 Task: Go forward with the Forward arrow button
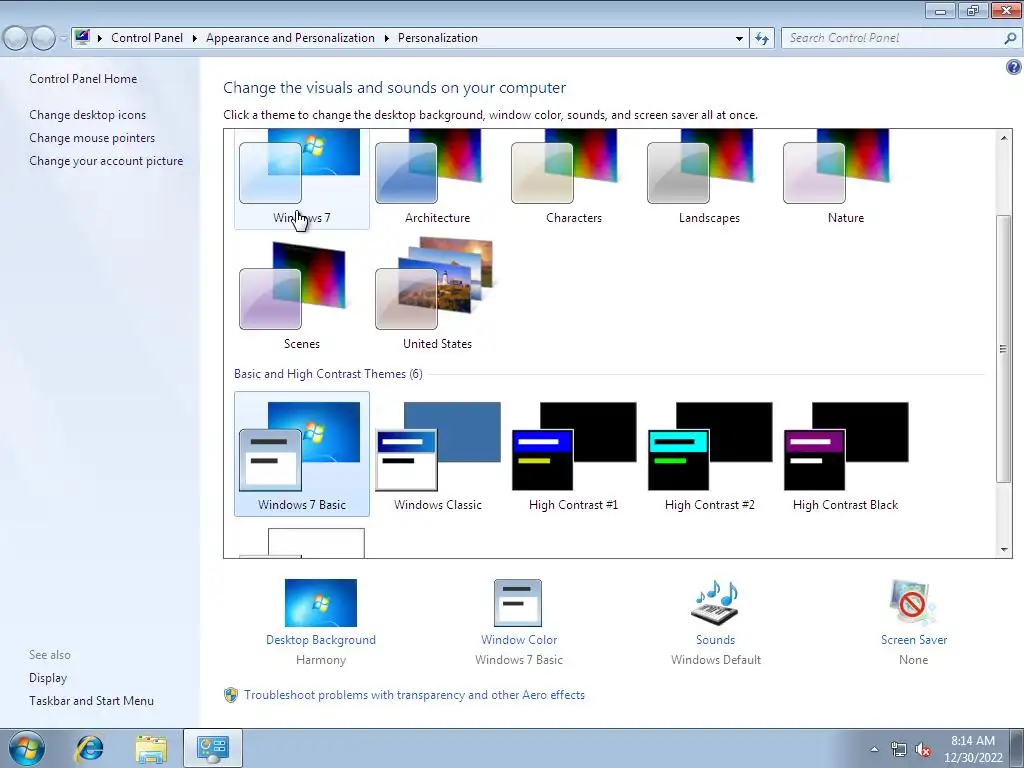pyautogui.click(x=43, y=39)
